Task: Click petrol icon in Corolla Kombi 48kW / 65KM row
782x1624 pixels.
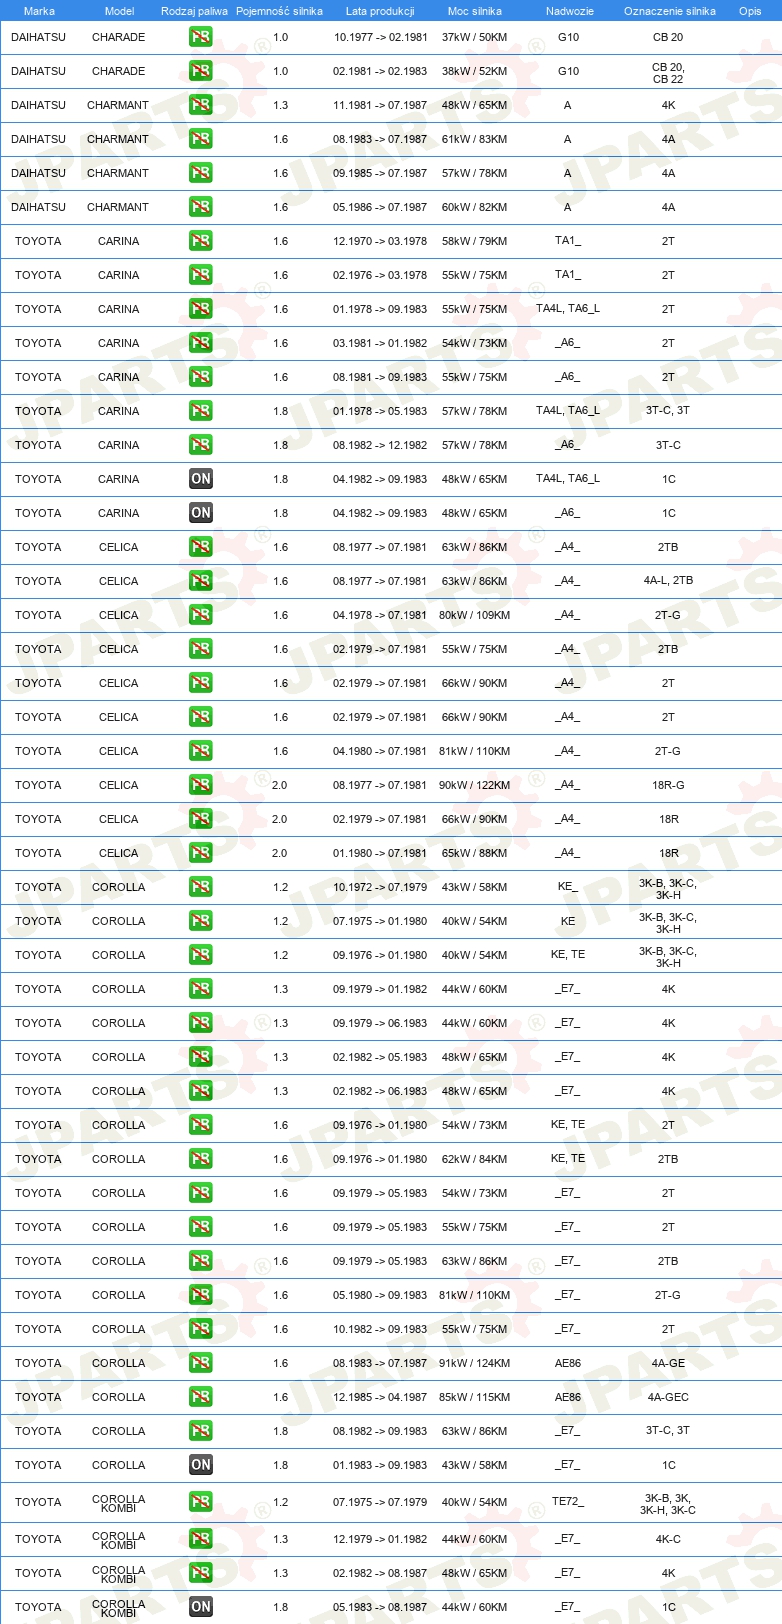Action: coord(201,1573)
